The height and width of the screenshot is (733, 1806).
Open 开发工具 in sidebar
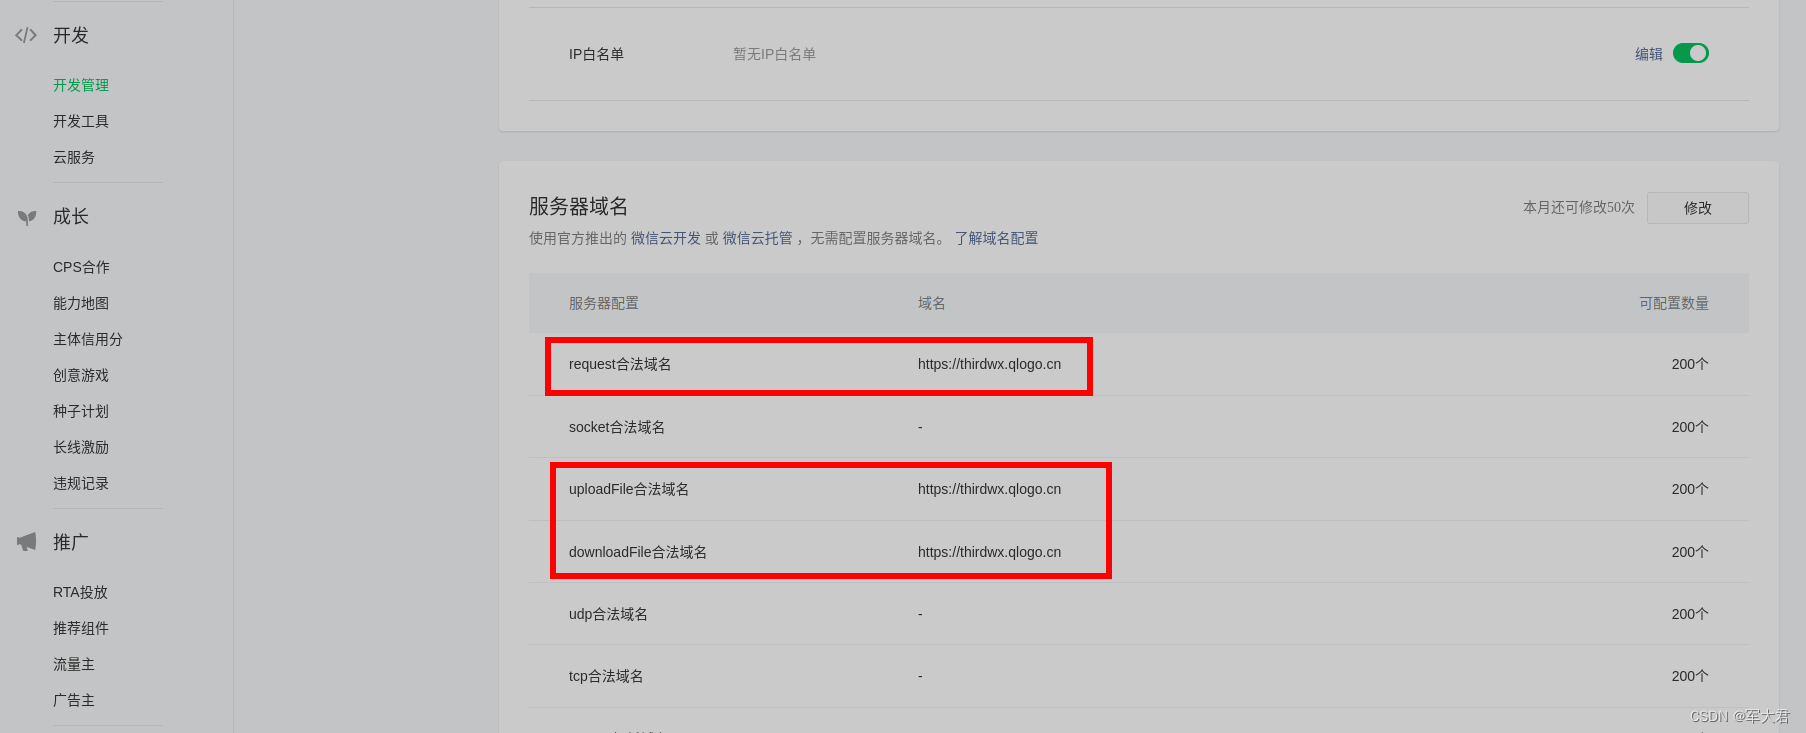(x=81, y=121)
